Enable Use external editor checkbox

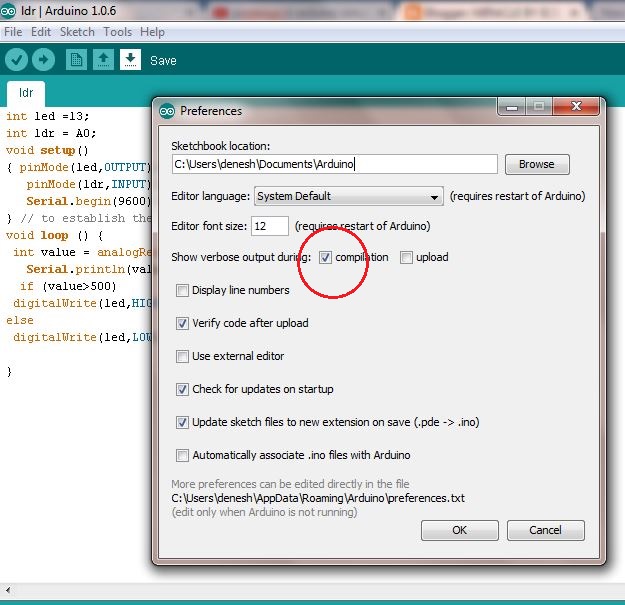click(x=182, y=356)
